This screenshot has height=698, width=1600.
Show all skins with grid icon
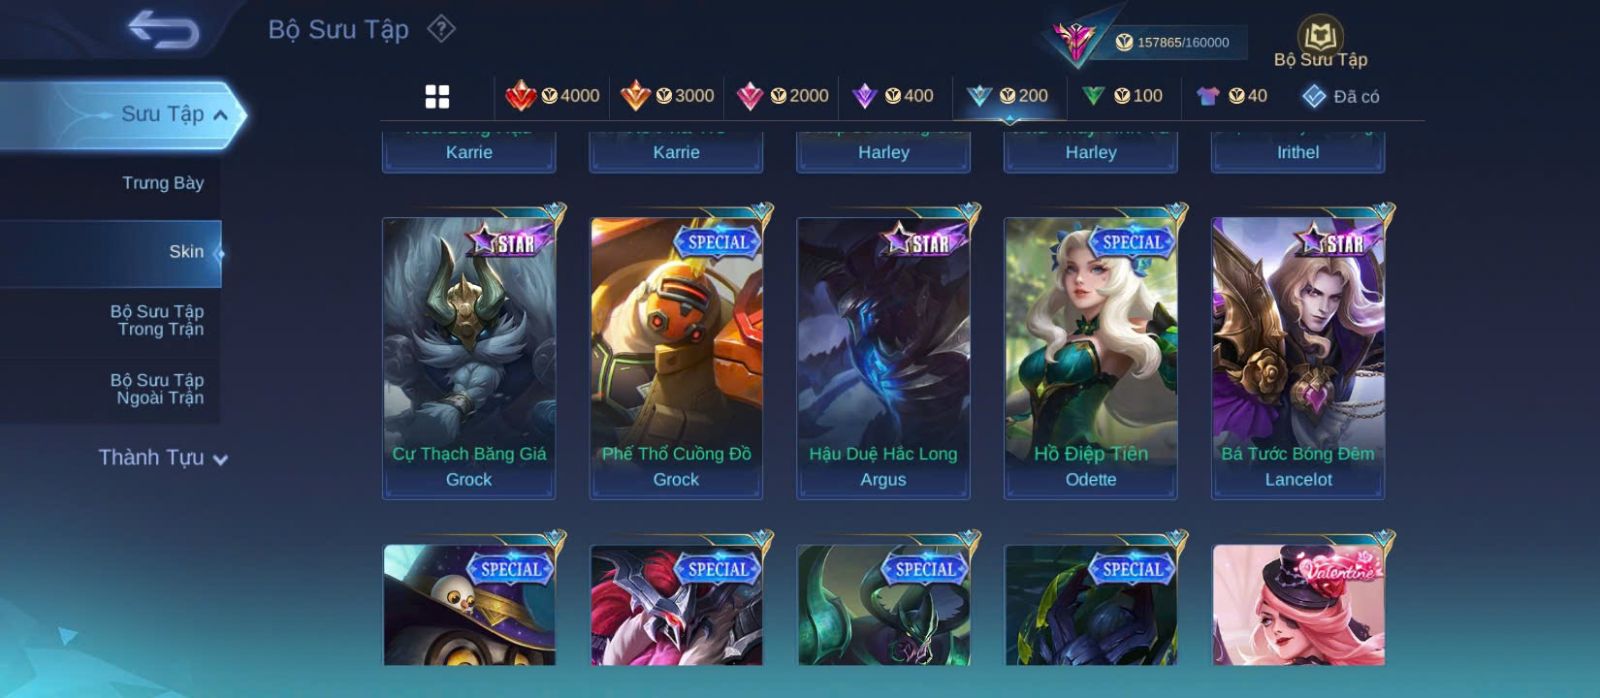(437, 96)
